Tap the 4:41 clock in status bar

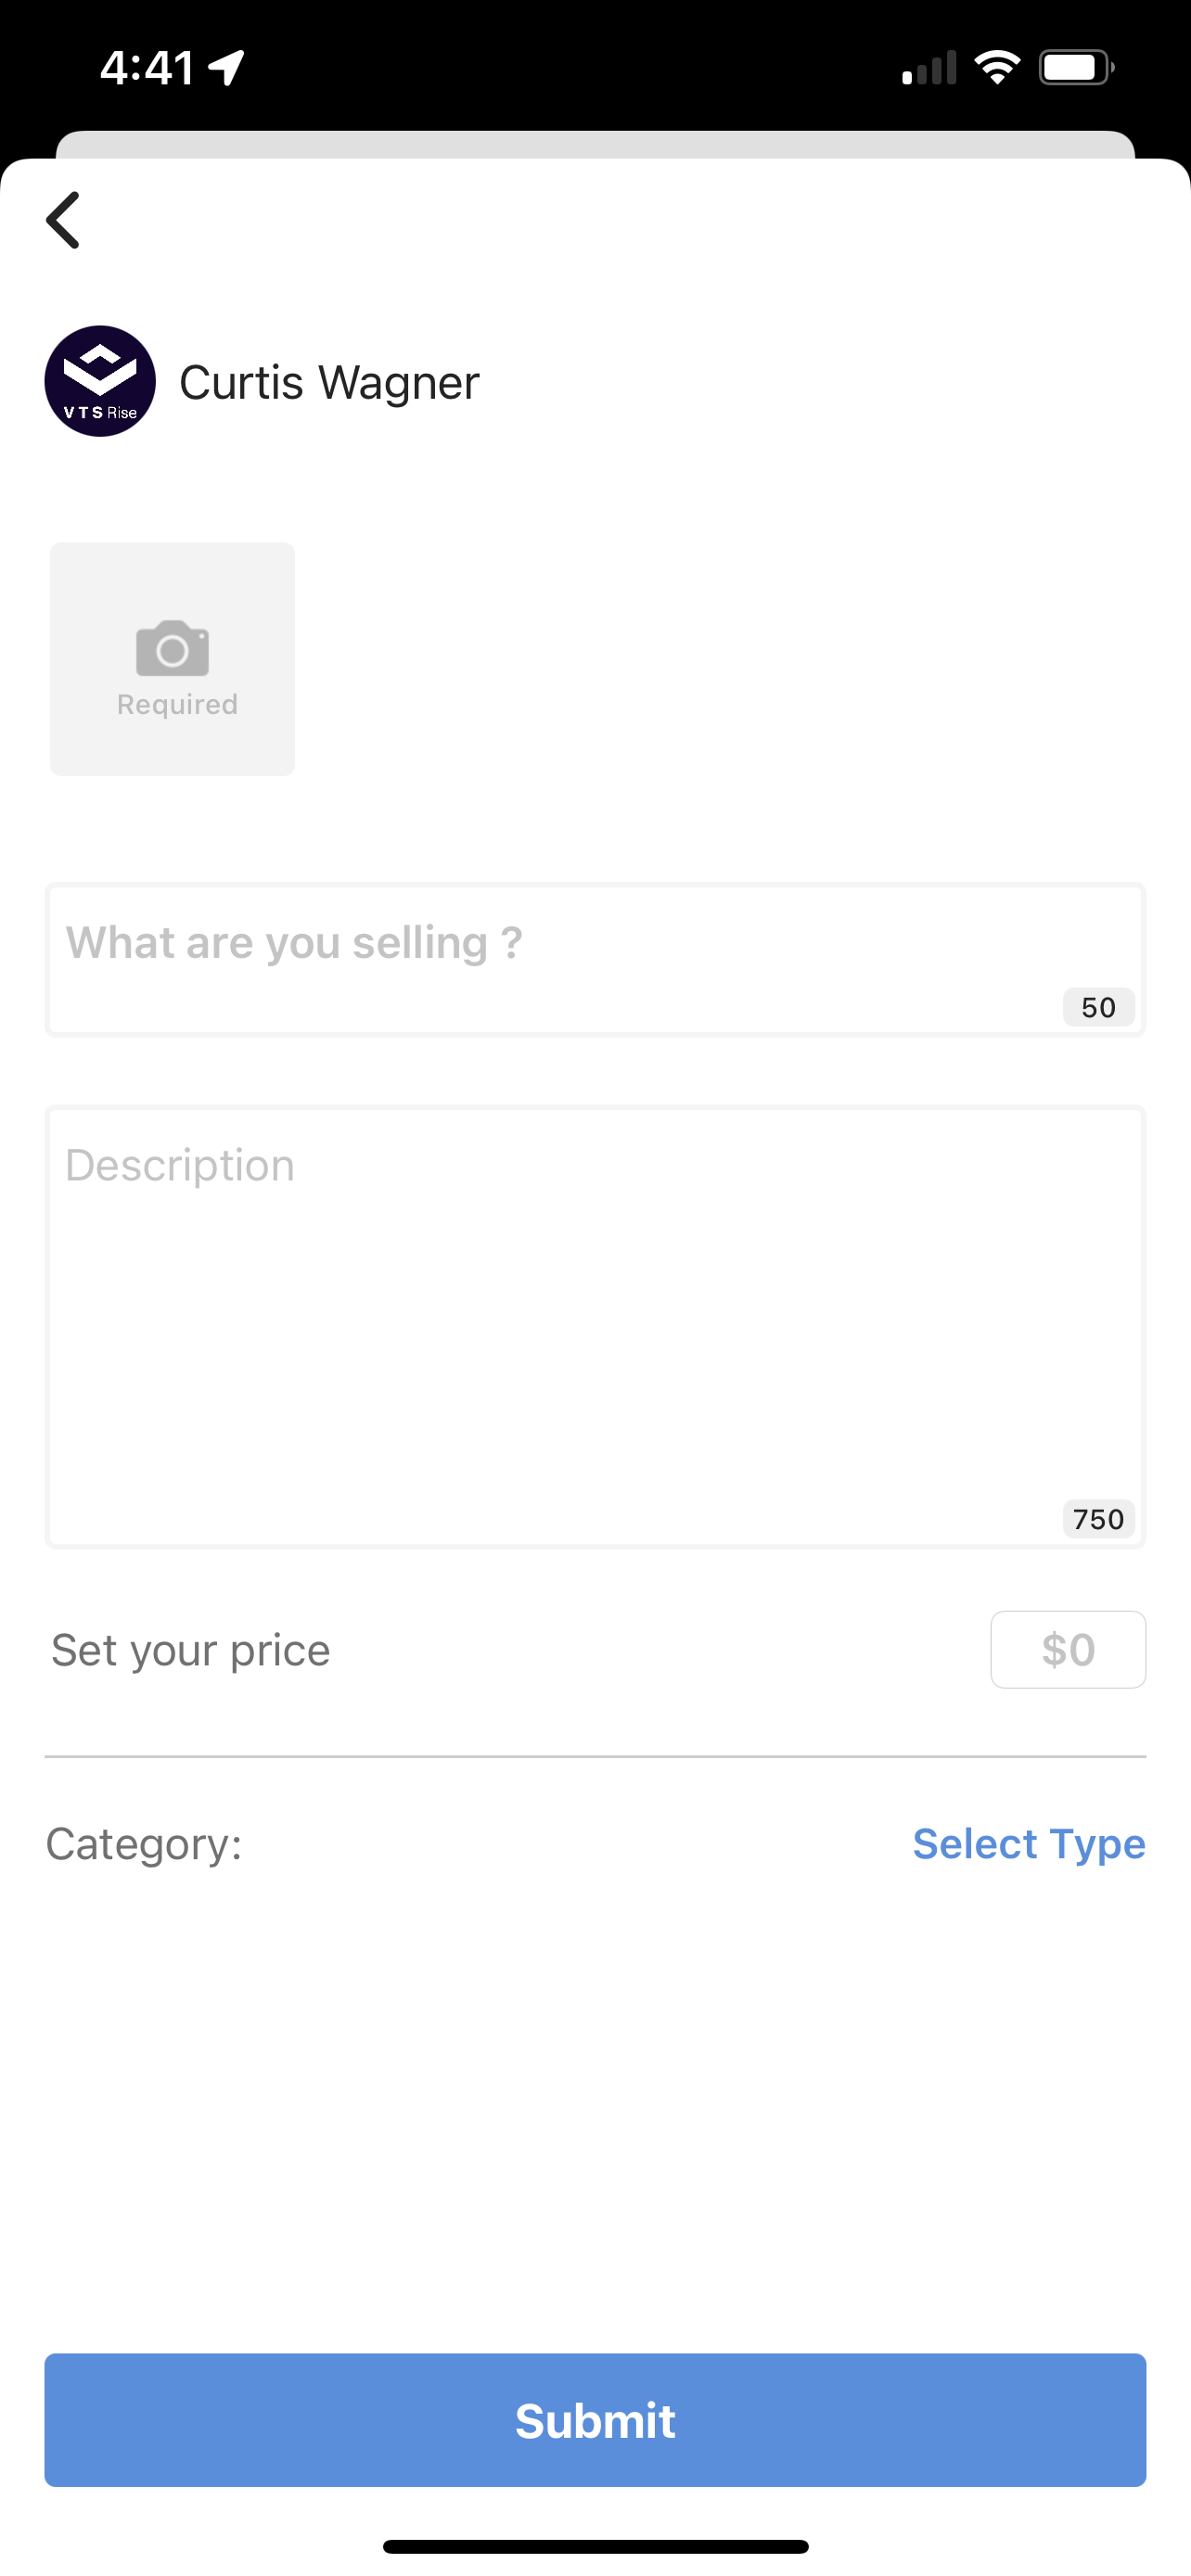(x=147, y=68)
